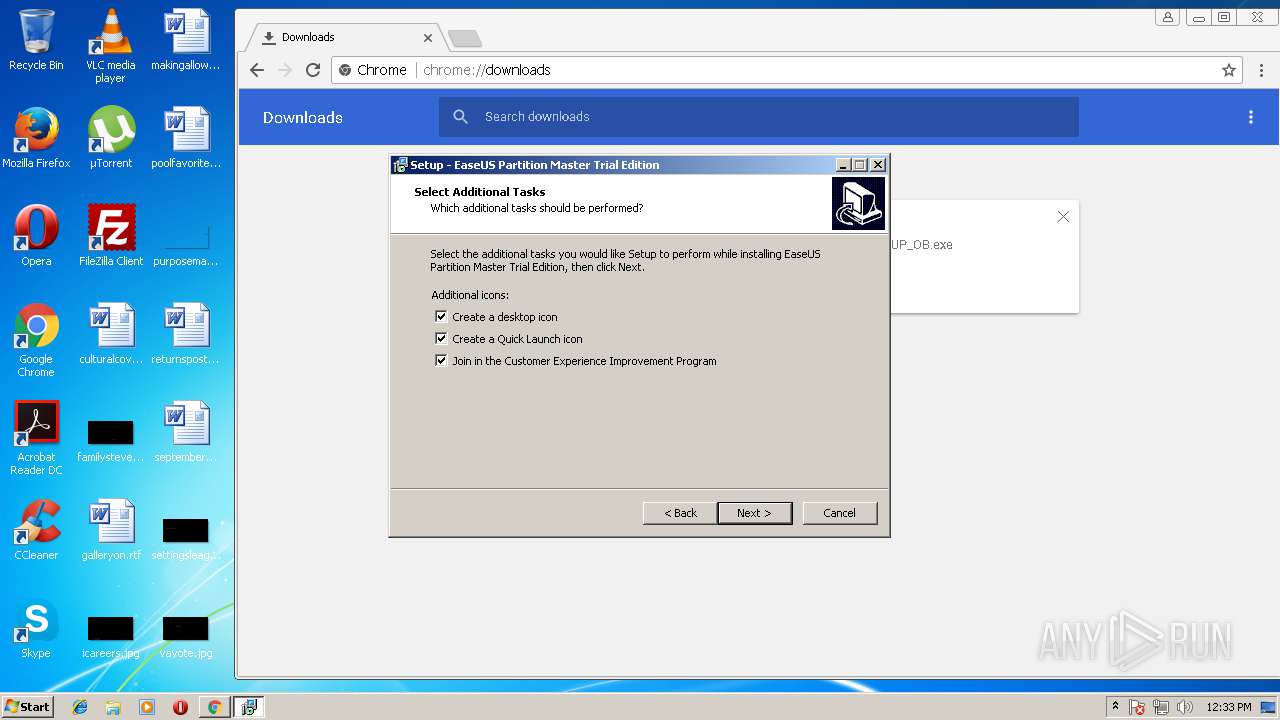The width and height of the screenshot is (1280, 720).
Task: Dismiss the download item with X
Action: click(x=1063, y=217)
